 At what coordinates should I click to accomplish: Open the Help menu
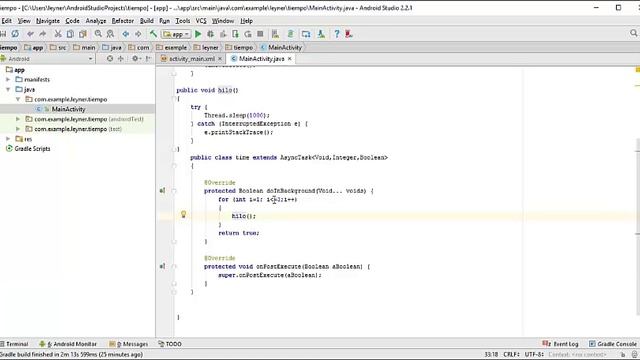tap(247, 21)
